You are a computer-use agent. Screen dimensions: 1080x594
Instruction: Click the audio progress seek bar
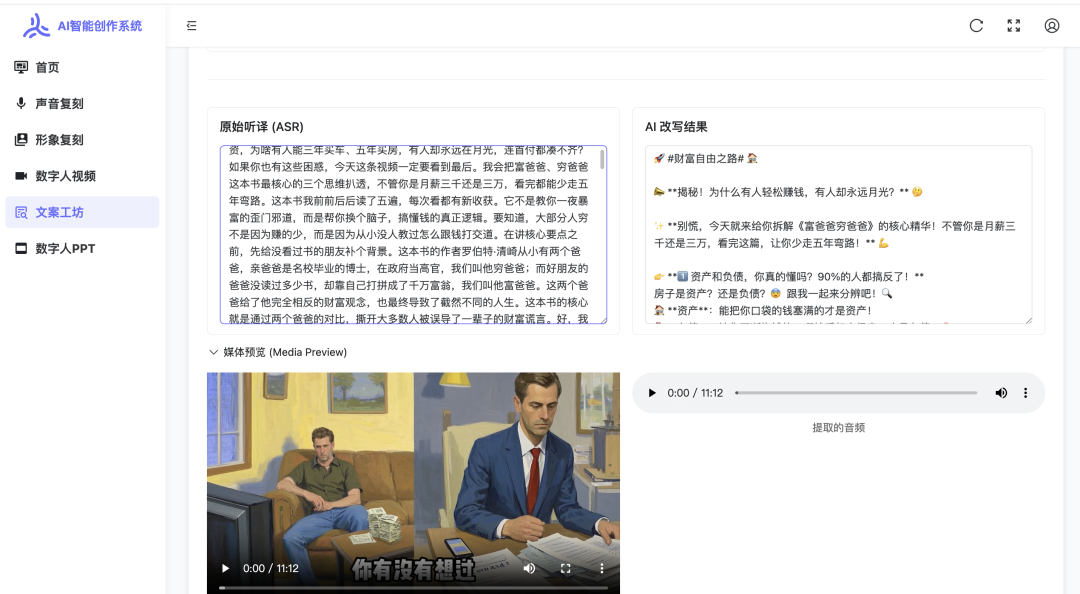click(857, 393)
